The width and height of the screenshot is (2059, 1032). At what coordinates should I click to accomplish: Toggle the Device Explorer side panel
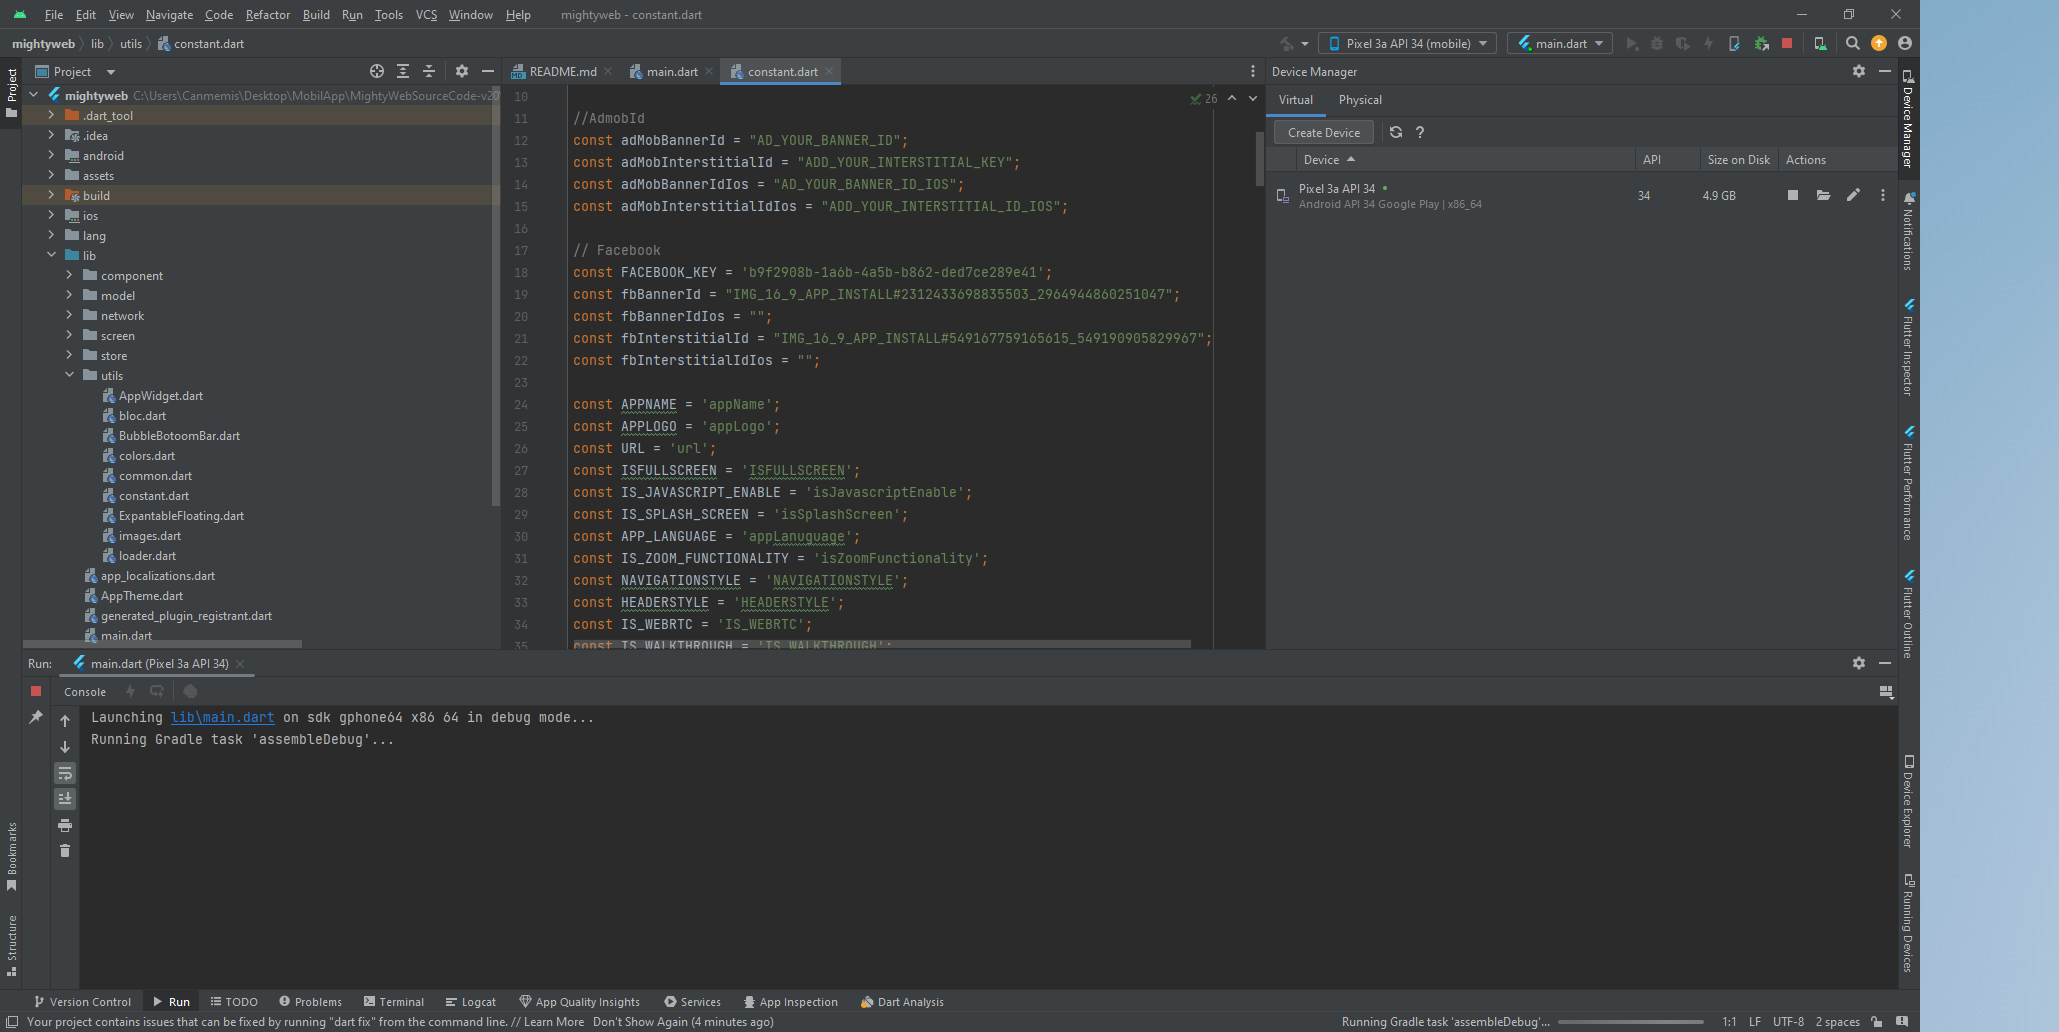[1908, 802]
